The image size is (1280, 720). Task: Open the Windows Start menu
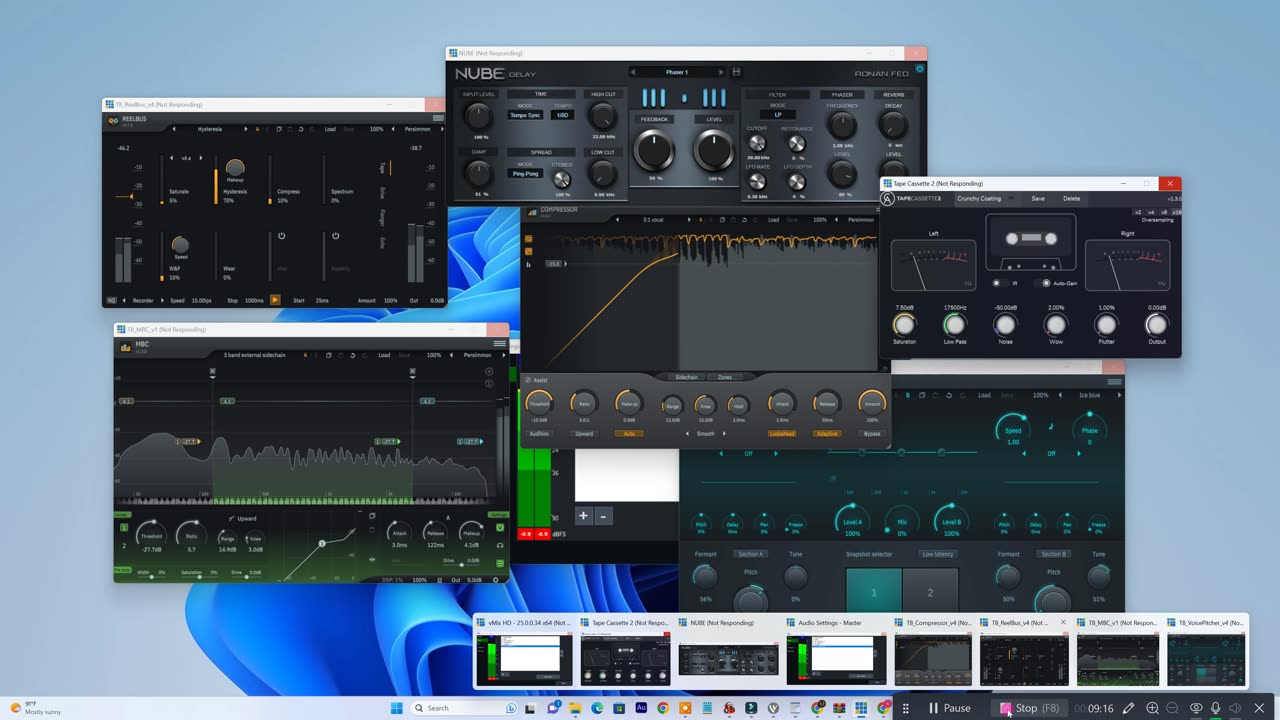(x=396, y=708)
